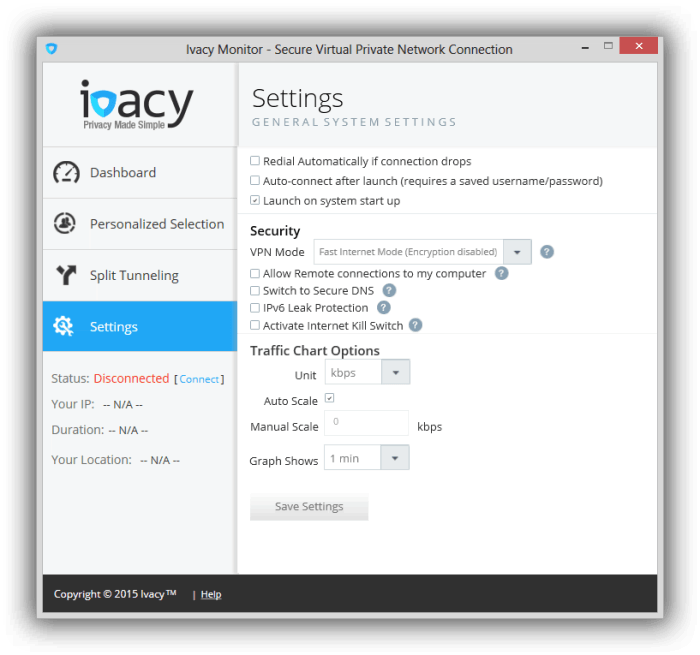
Task: Enable Redial Automatically if connection drops
Action: tap(255, 161)
